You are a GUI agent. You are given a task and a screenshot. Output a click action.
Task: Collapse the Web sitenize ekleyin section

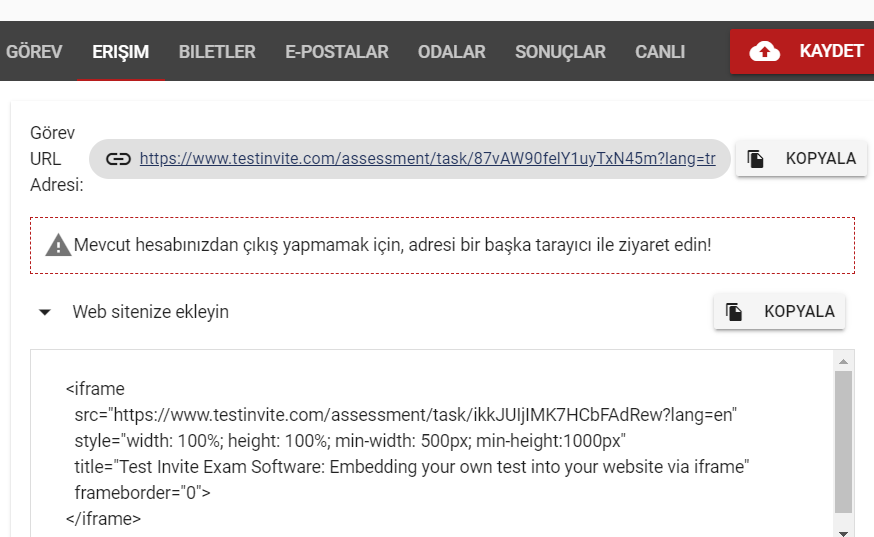45,312
